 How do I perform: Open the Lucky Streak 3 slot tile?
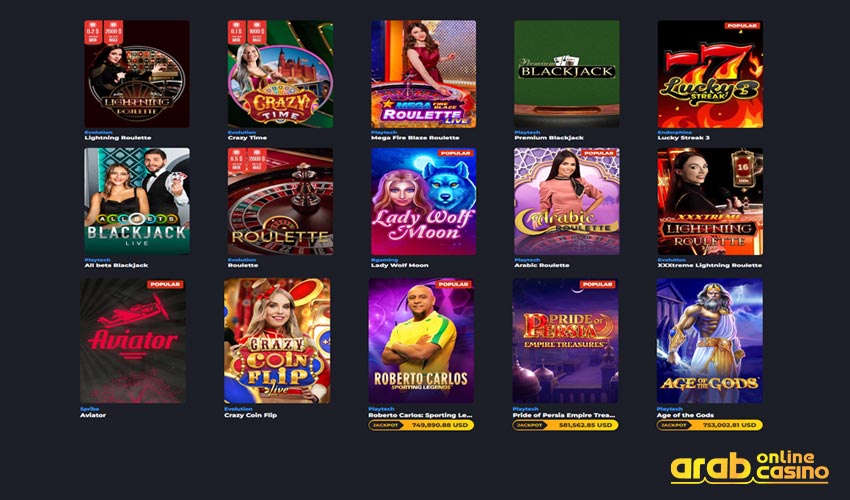[710, 74]
